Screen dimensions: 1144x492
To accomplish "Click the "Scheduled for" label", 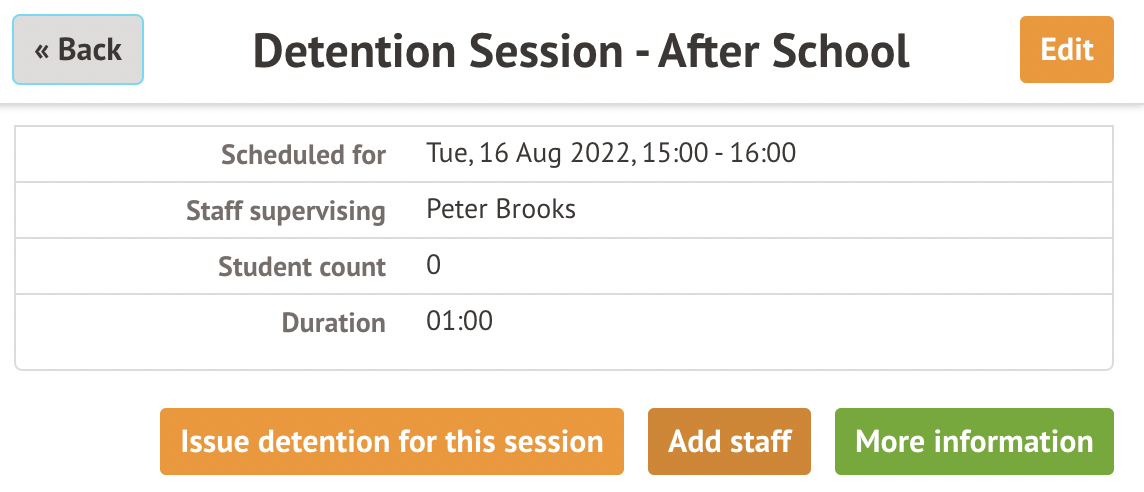I will pyautogui.click(x=303, y=155).
